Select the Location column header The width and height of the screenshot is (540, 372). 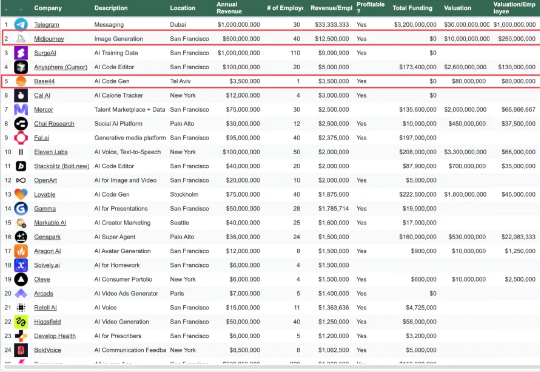point(183,8)
